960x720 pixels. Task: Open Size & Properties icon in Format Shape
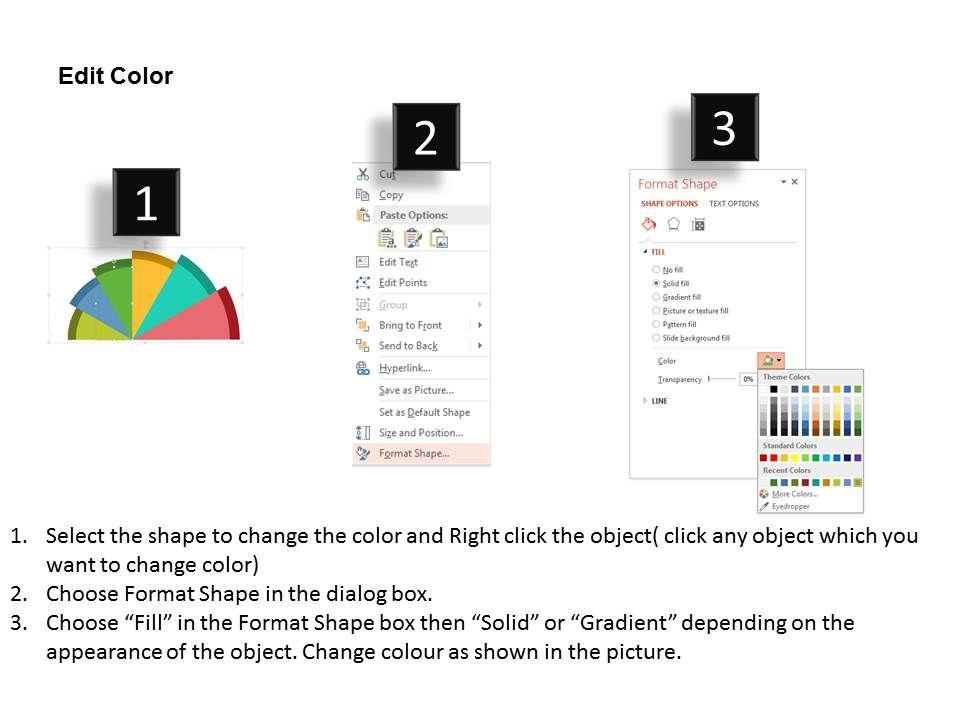coord(698,224)
